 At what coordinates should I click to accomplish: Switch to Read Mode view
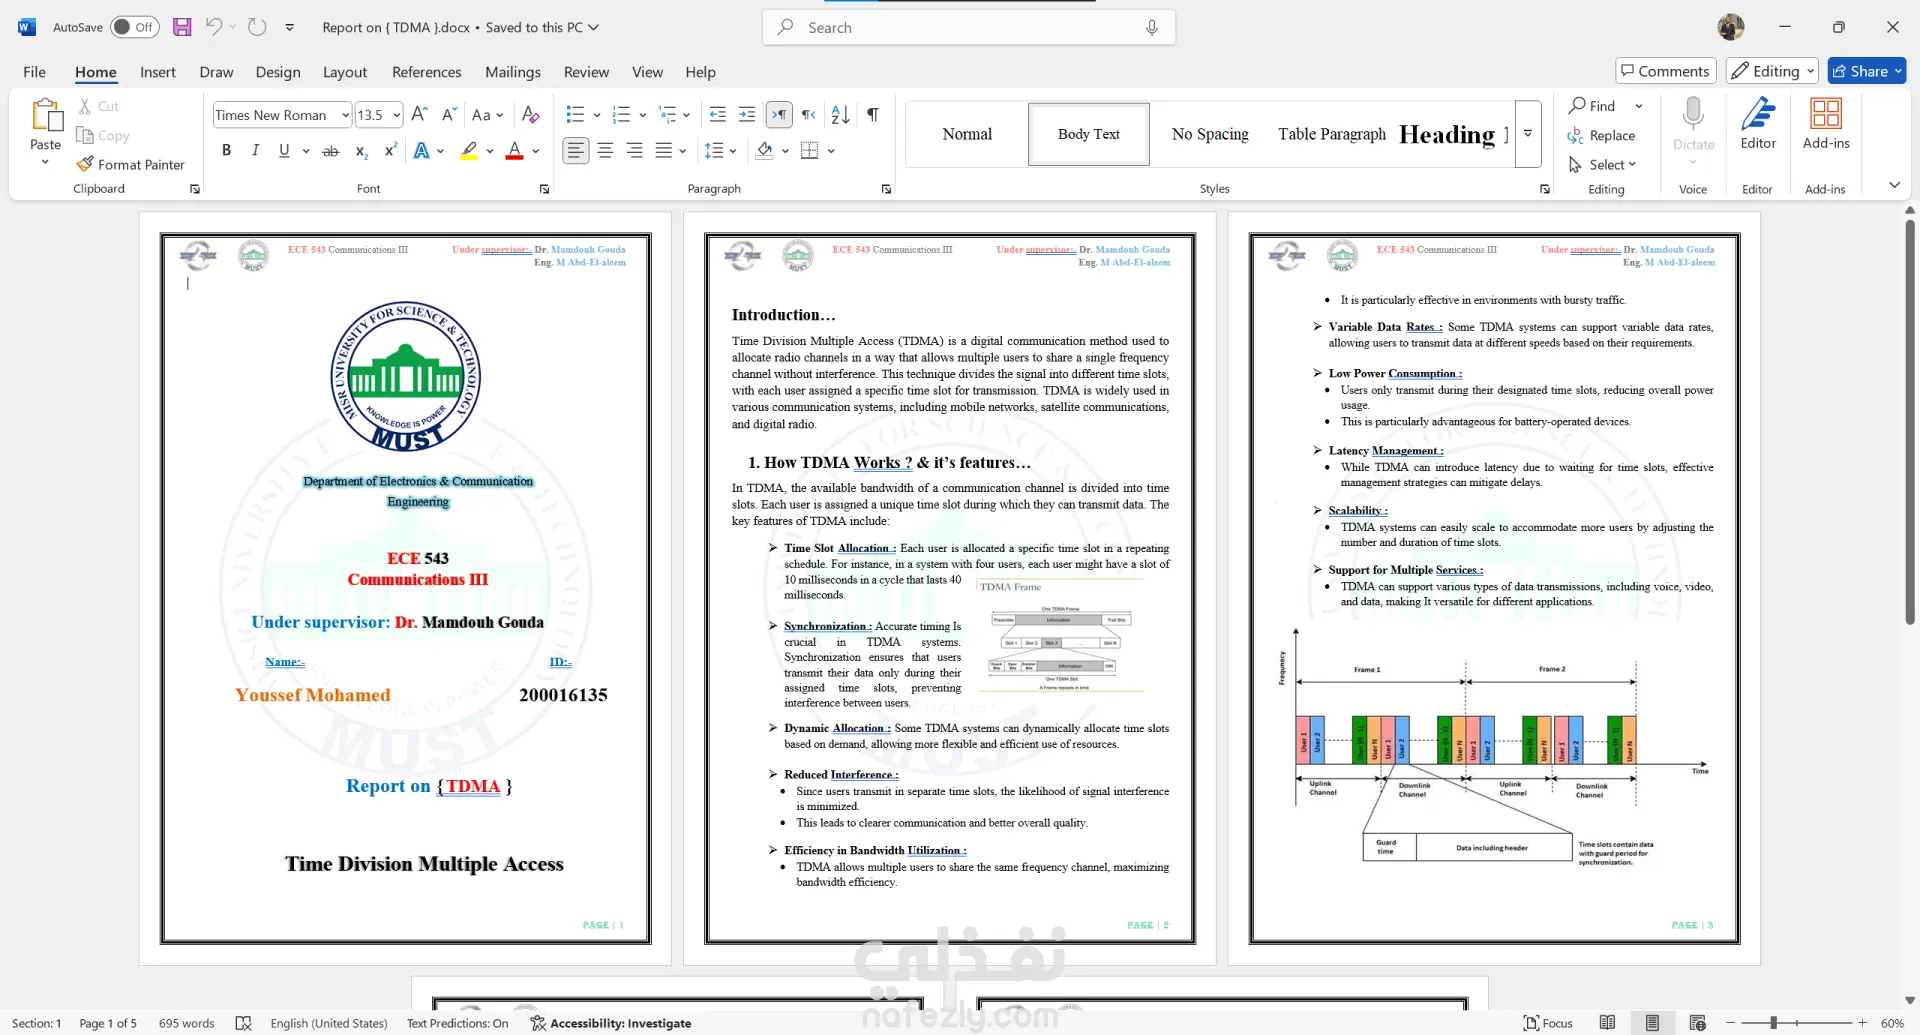coord(1607,1023)
